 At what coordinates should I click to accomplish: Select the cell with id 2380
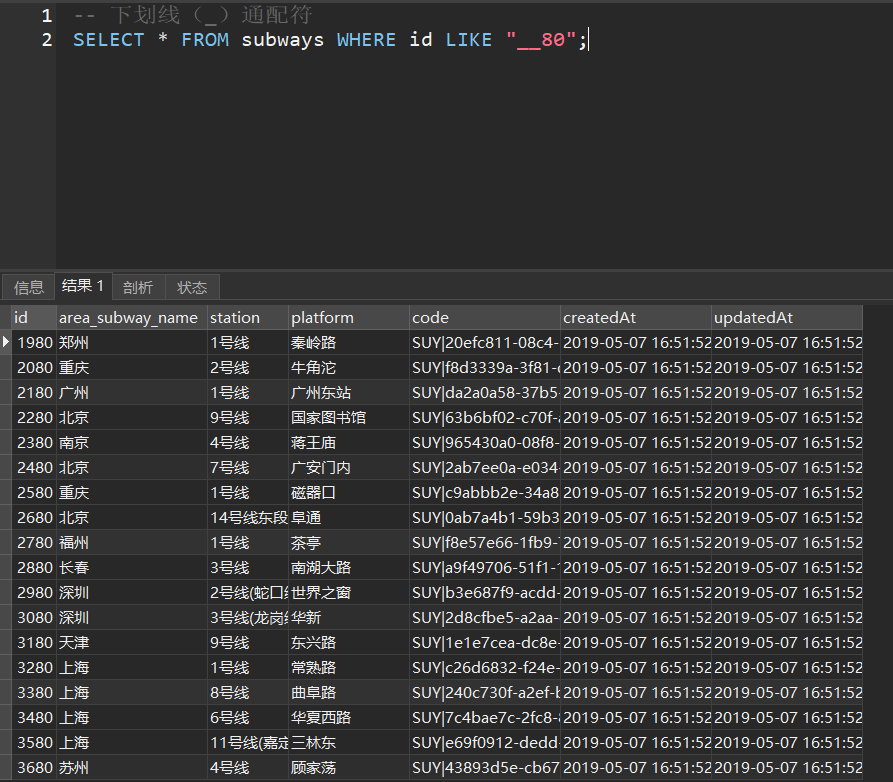34,443
